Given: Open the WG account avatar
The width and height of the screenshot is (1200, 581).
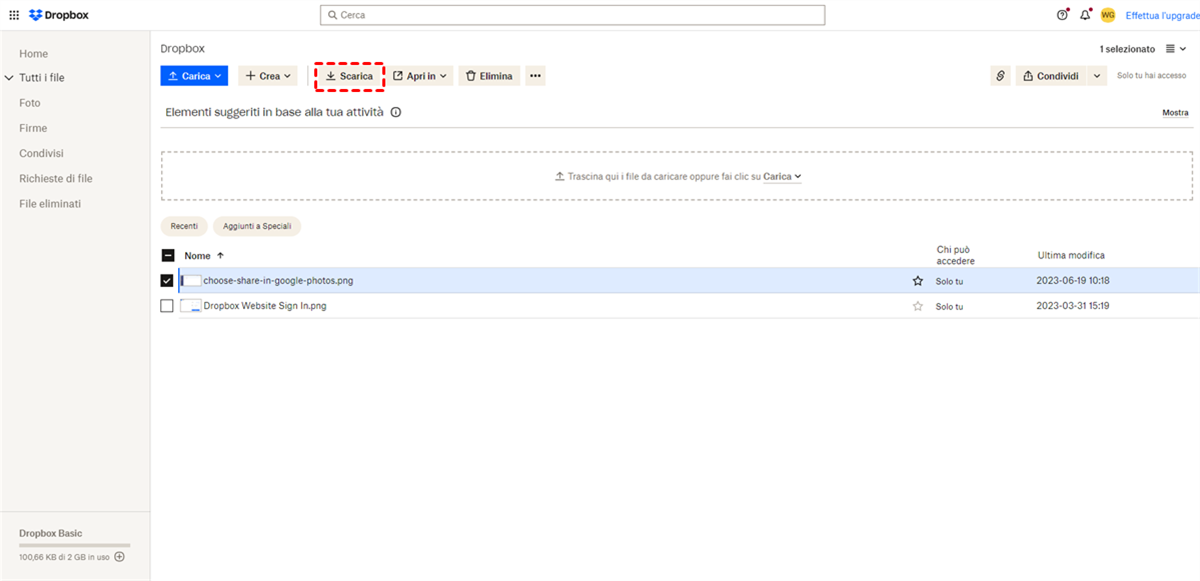Looking at the screenshot, I should click(x=1108, y=15).
